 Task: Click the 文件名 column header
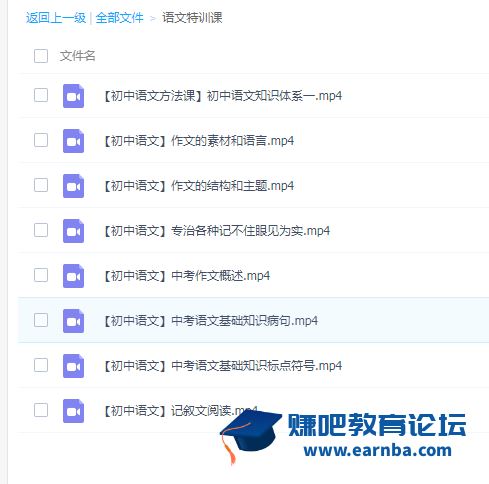77,56
